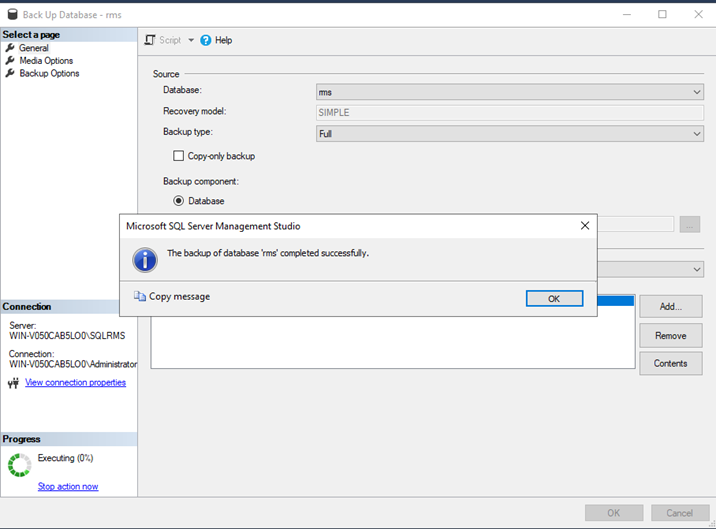Click the wrench icon beside General
The width and height of the screenshot is (716, 529).
pyautogui.click(x=10, y=48)
